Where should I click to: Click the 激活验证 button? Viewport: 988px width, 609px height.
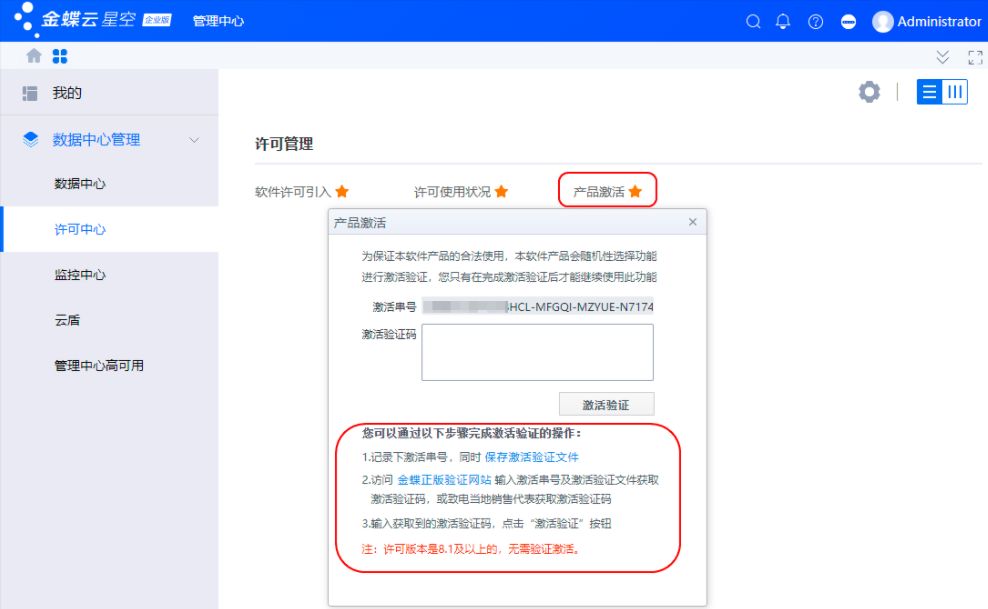coord(606,404)
